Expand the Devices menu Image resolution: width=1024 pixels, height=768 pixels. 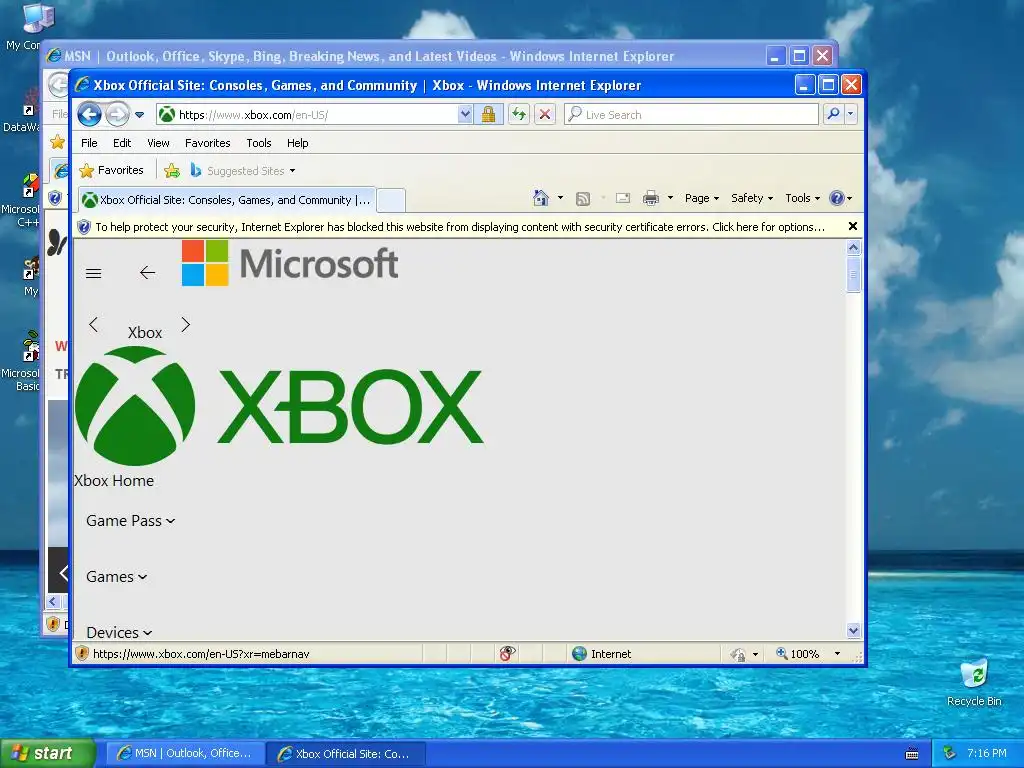[119, 632]
